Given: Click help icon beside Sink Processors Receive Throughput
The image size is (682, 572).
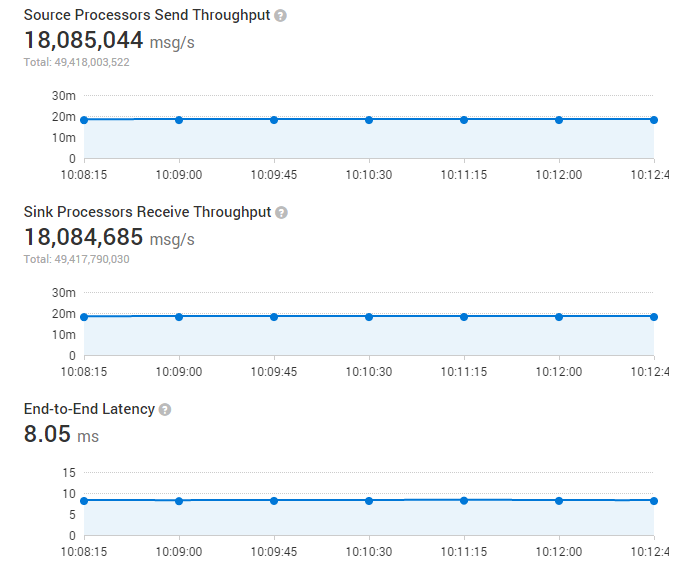Looking at the screenshot, I should pos(281,213).
